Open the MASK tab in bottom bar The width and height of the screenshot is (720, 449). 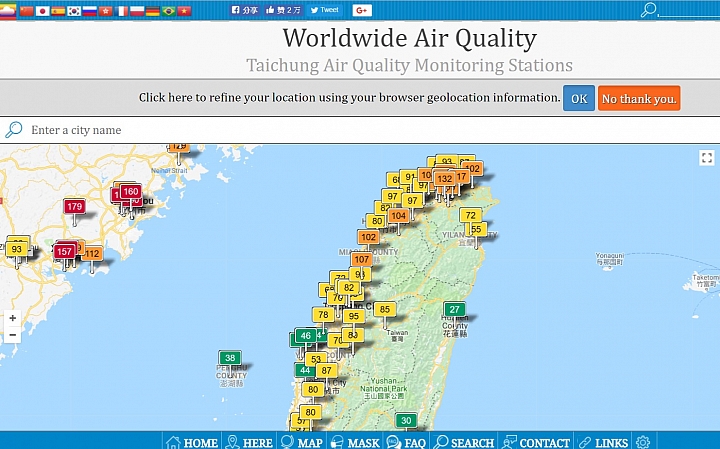click(355, 442)
